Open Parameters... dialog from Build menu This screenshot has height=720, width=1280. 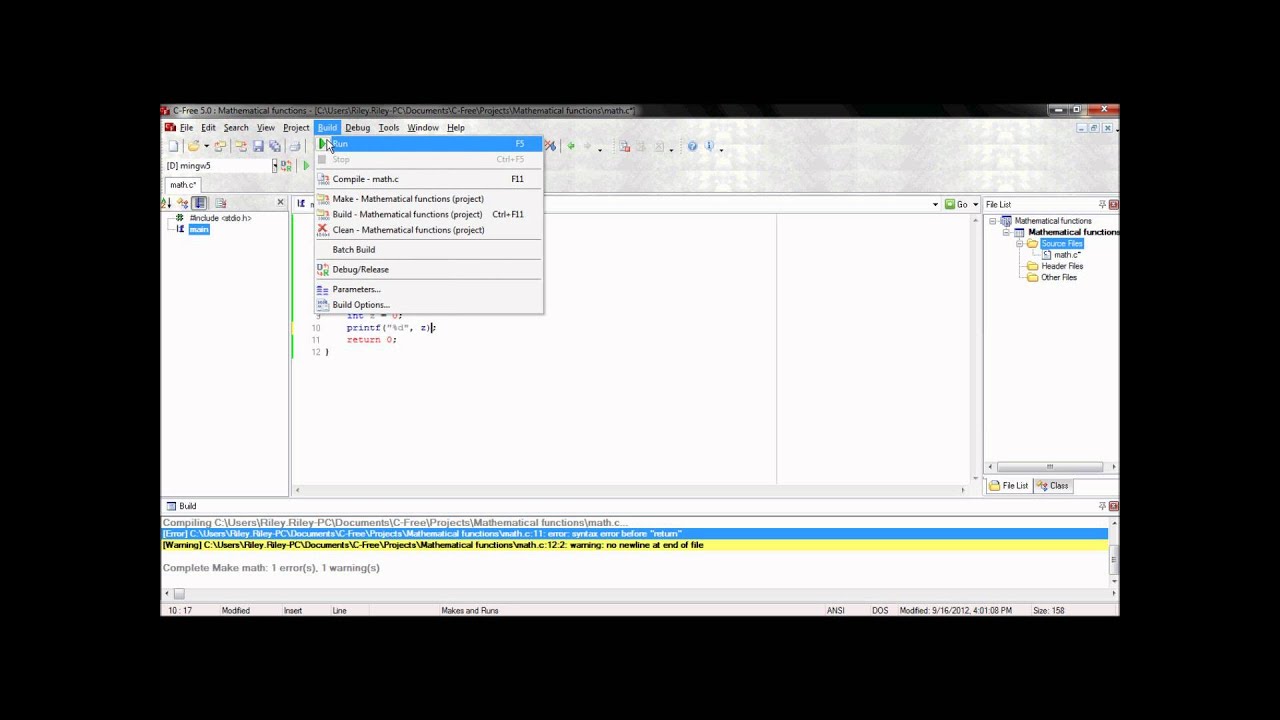pos(429,289)
